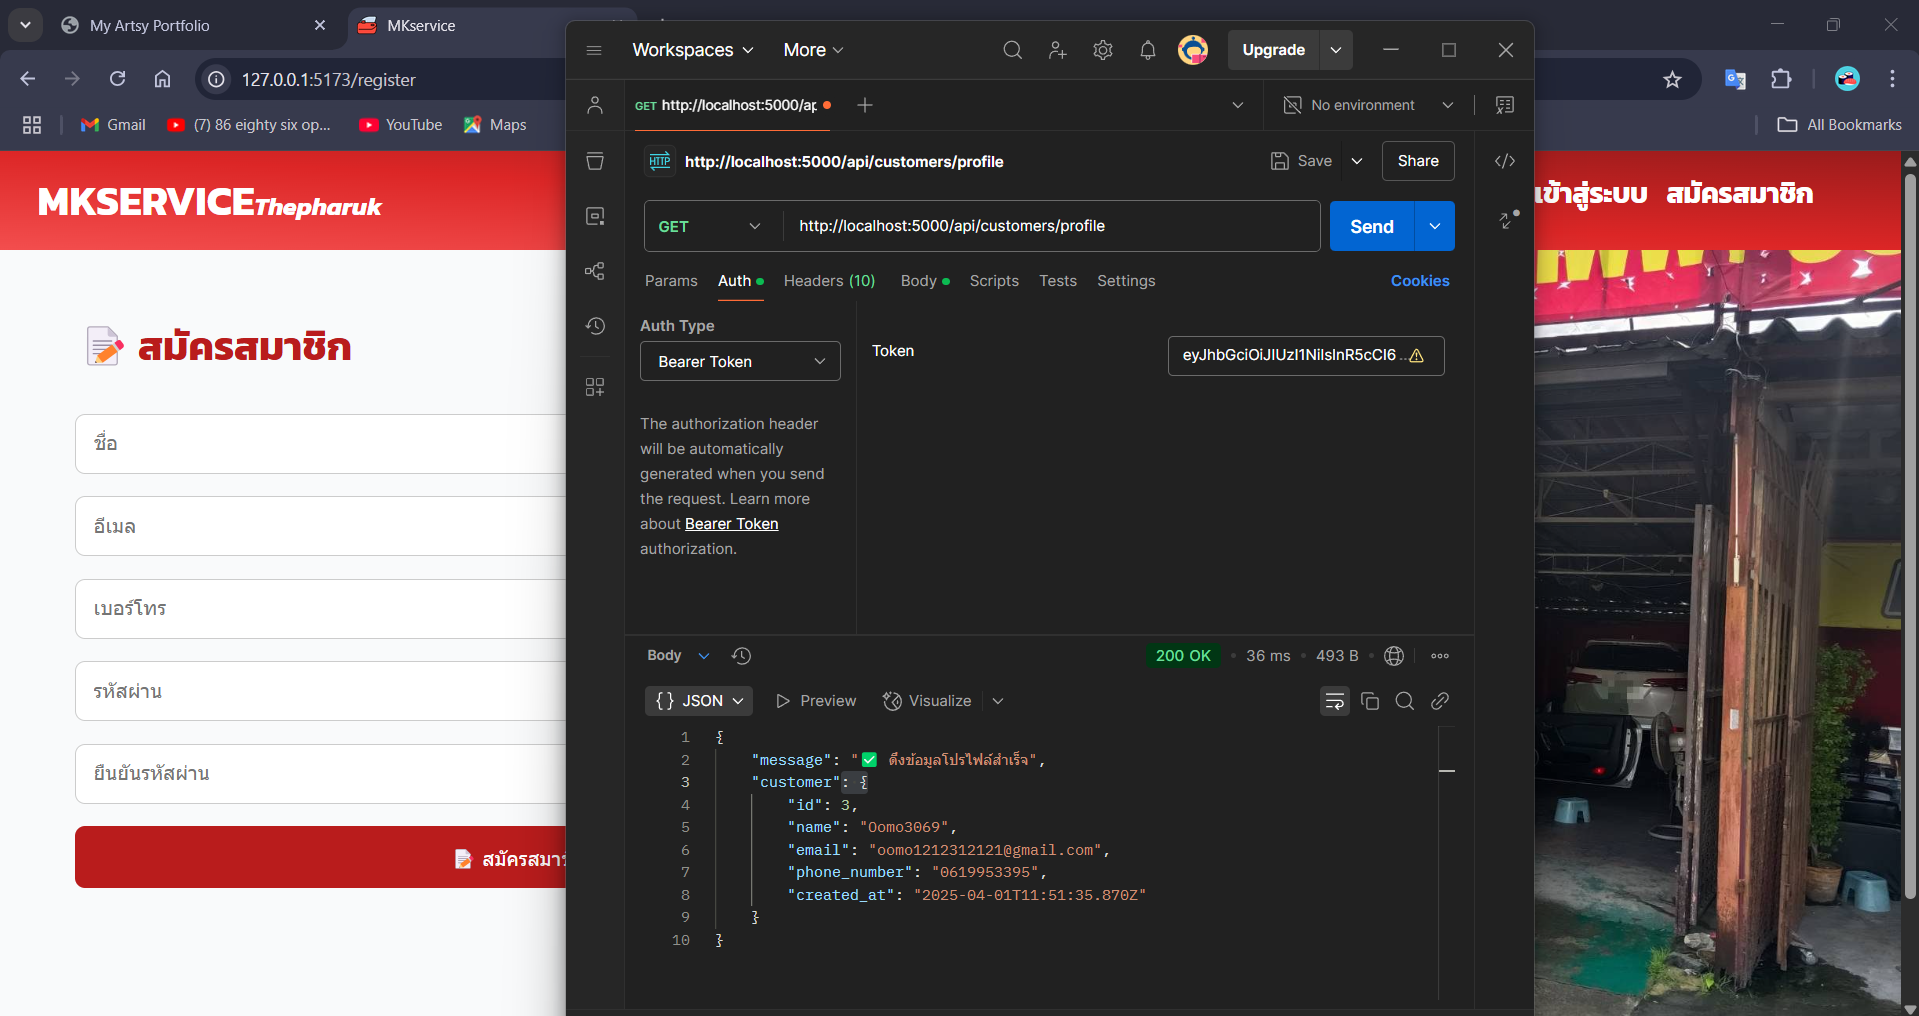Open Bearer Token documentation link
The width and height of the screenshot is (1919, 1016).
click(x=731, y=524)
